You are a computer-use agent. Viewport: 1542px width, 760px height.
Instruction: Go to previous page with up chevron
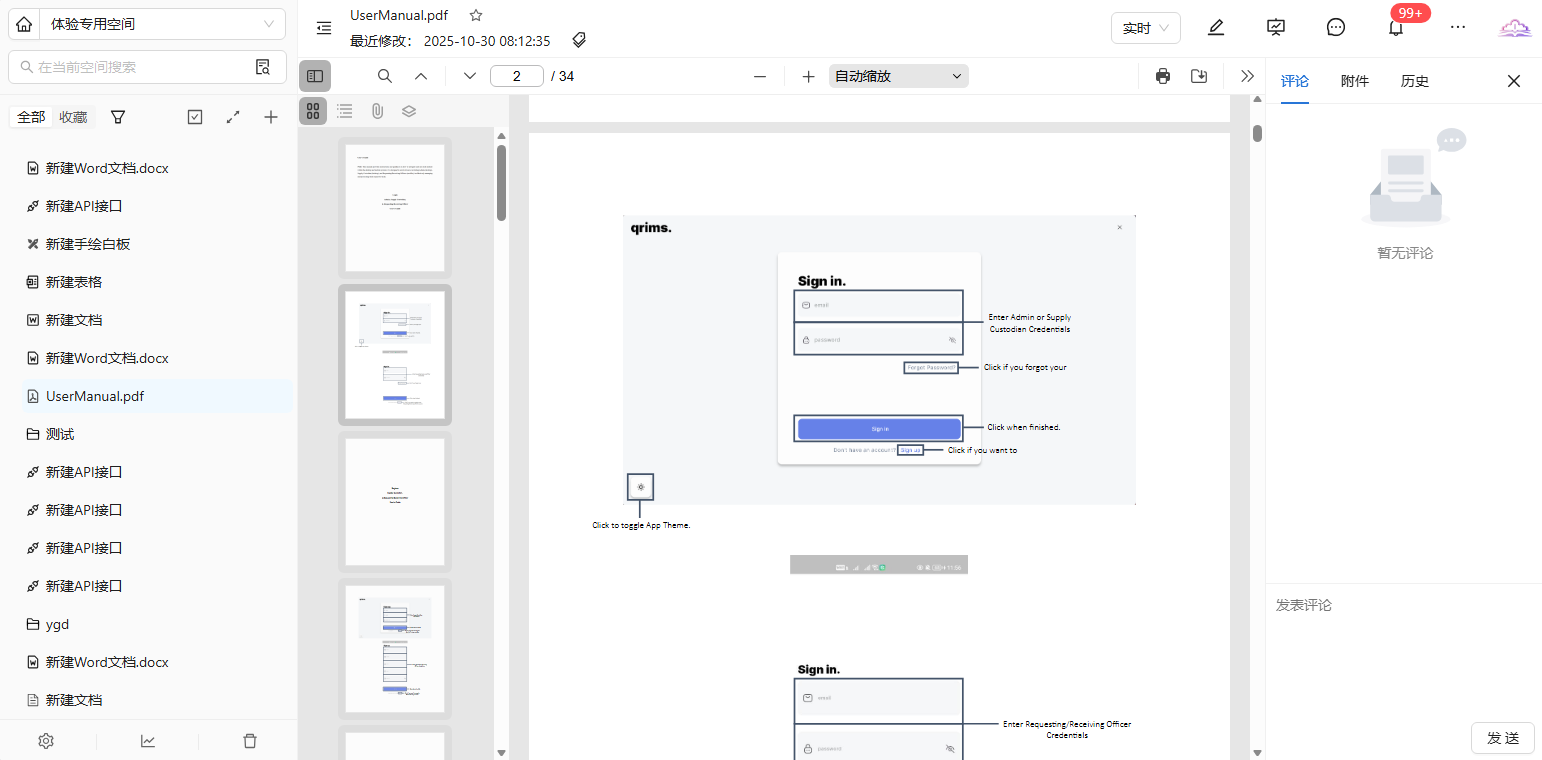pyautogui.click(x=421, y=76)
